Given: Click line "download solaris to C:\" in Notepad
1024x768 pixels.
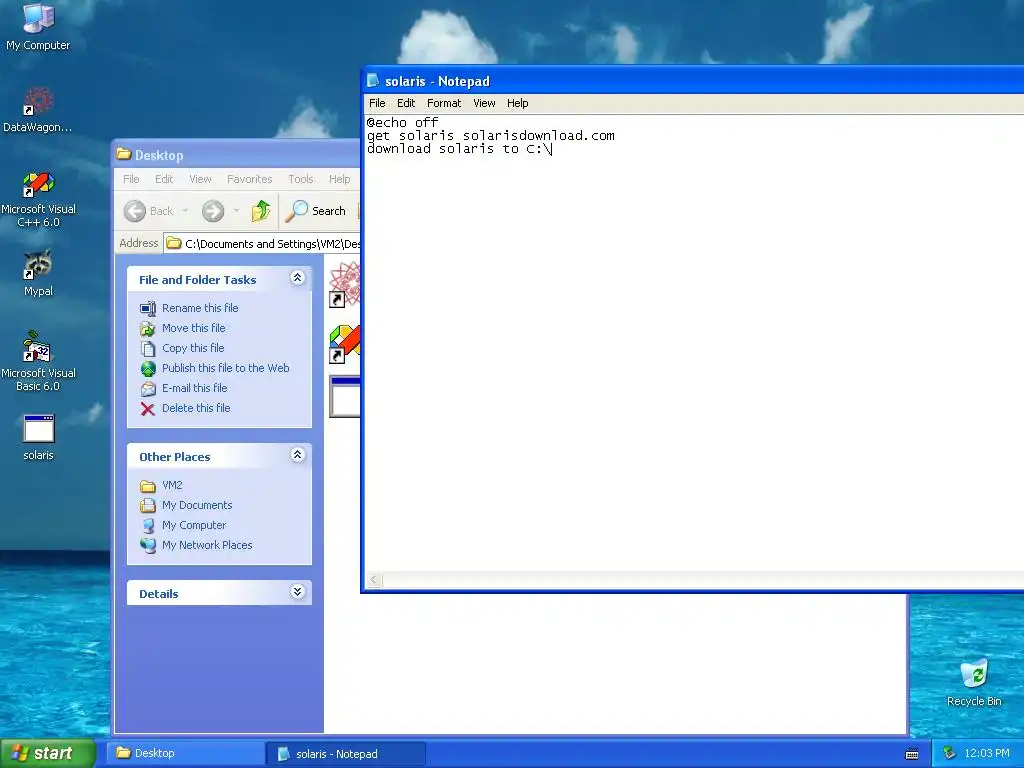Looking at the screenshot, I should click(458, 148).
